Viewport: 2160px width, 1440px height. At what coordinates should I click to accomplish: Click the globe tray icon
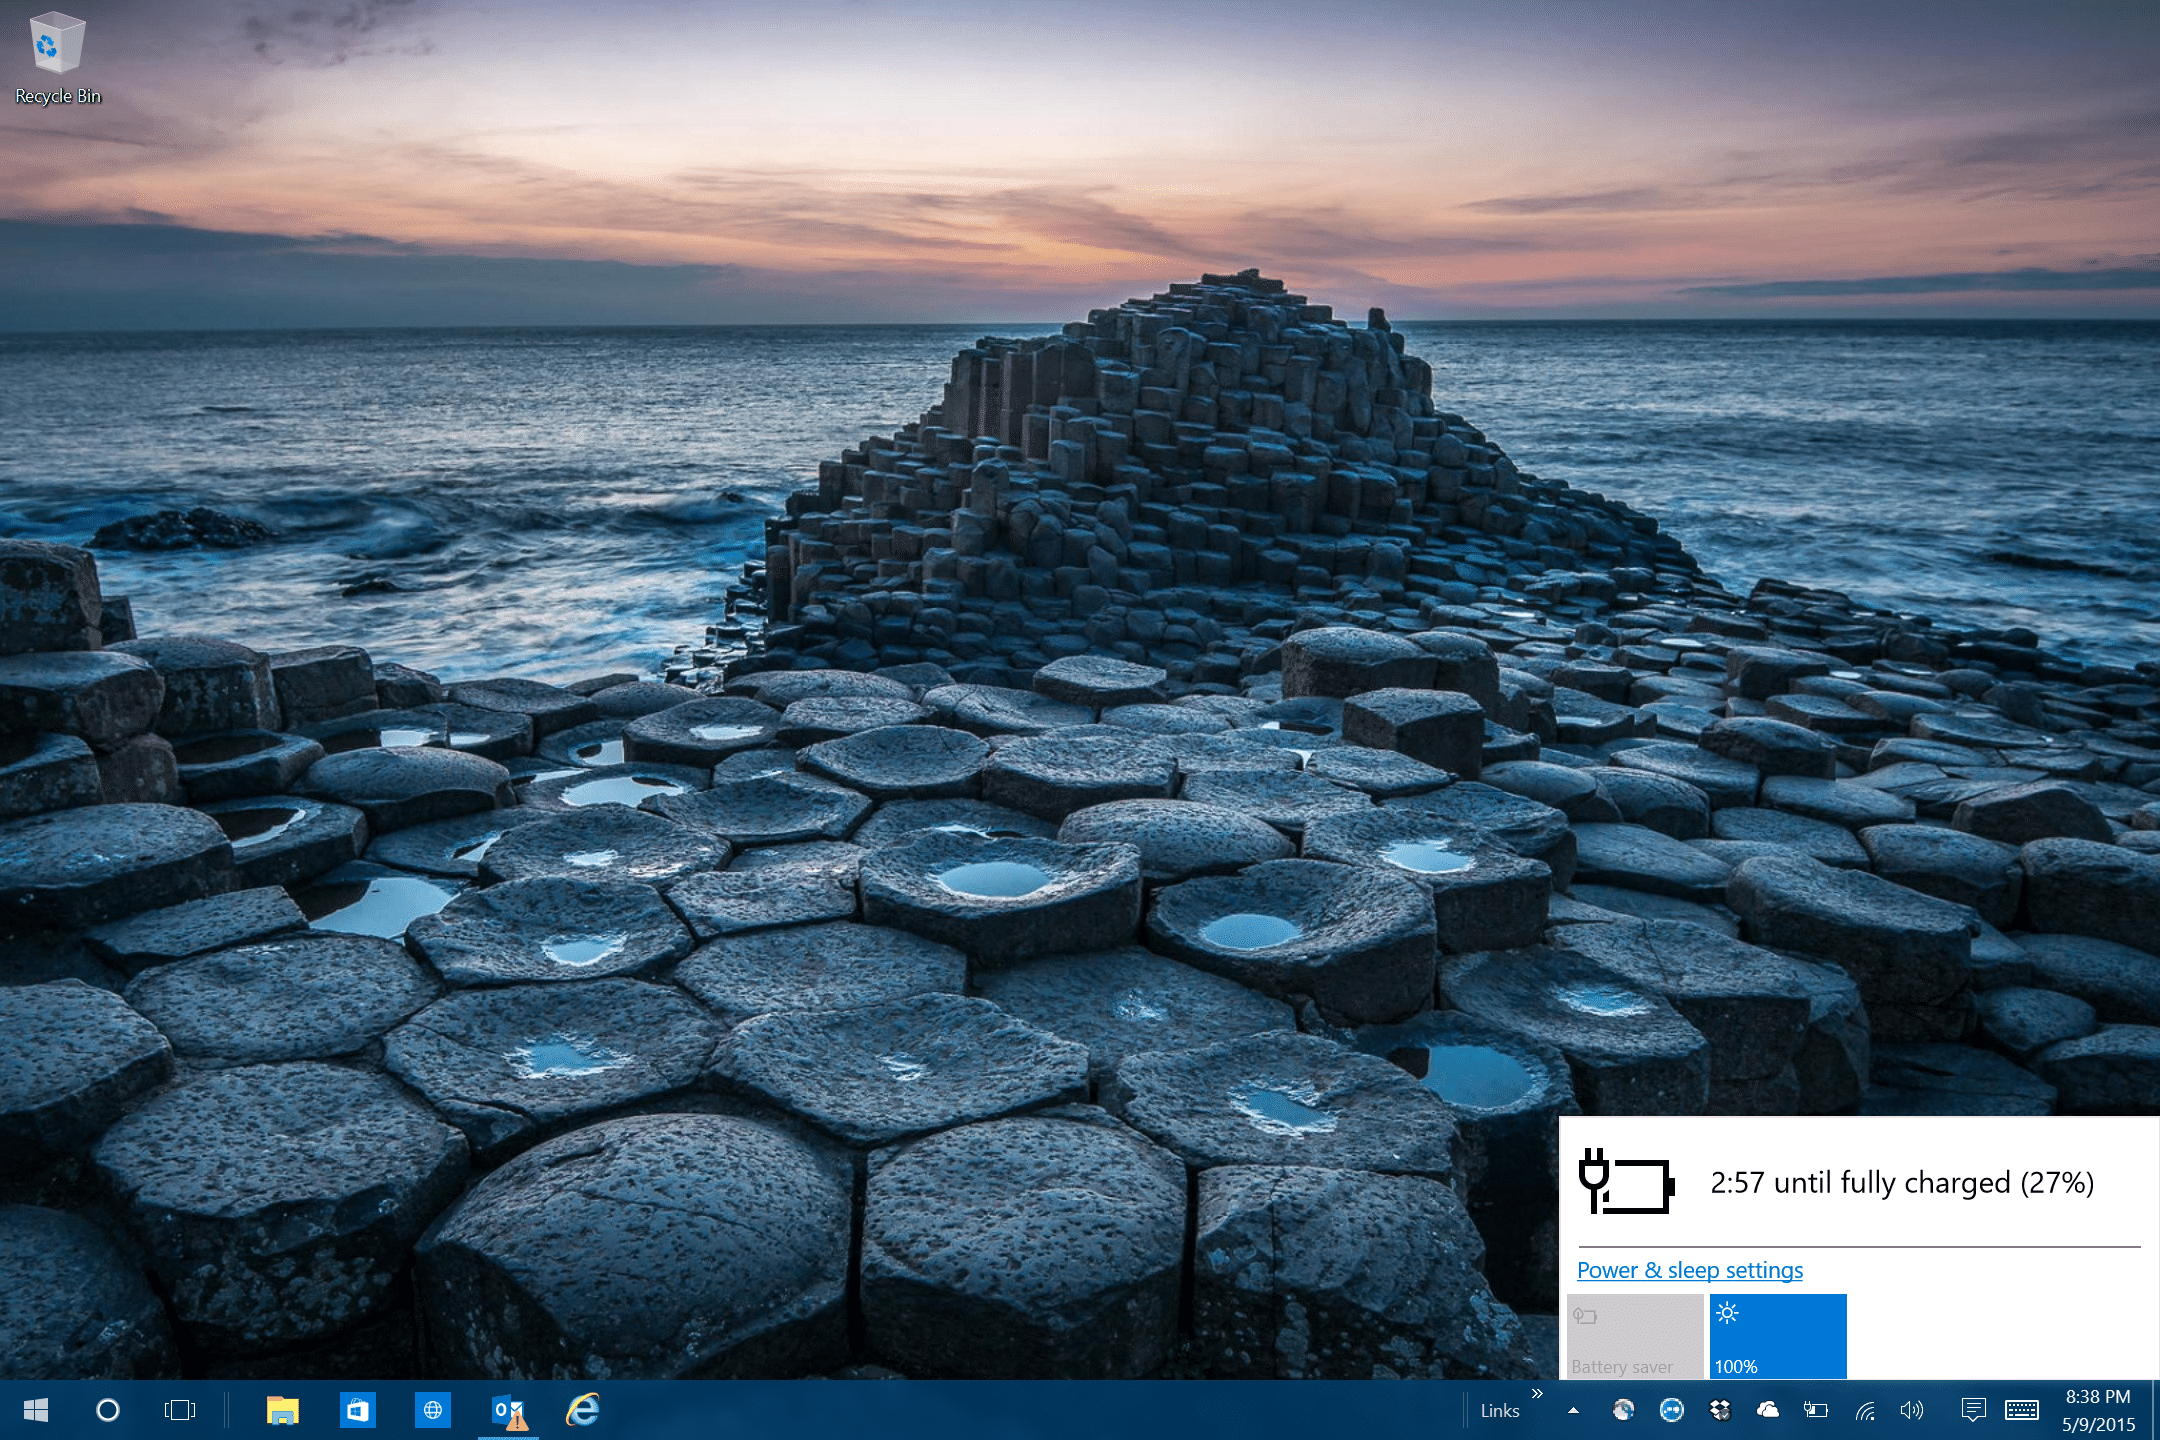coord(1623,1410)
